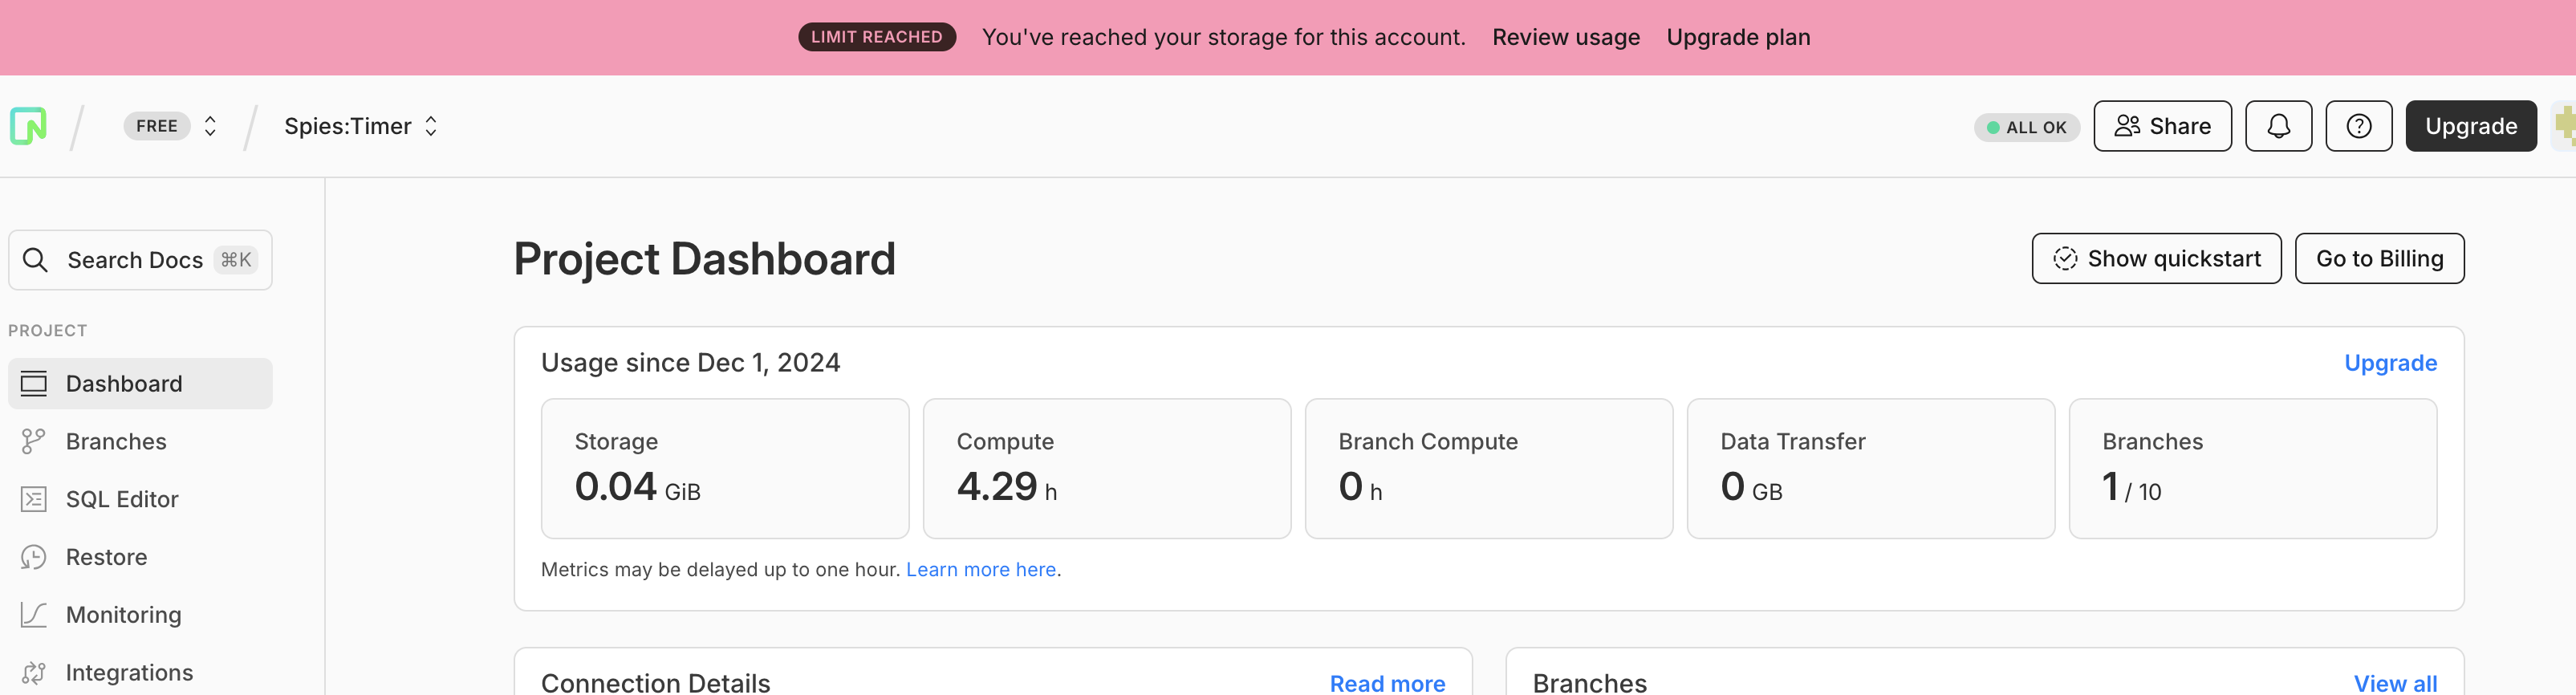This screenshot has height=695, width=2576.
Task: Click the Share button
Action: [x=2161, y=126]
